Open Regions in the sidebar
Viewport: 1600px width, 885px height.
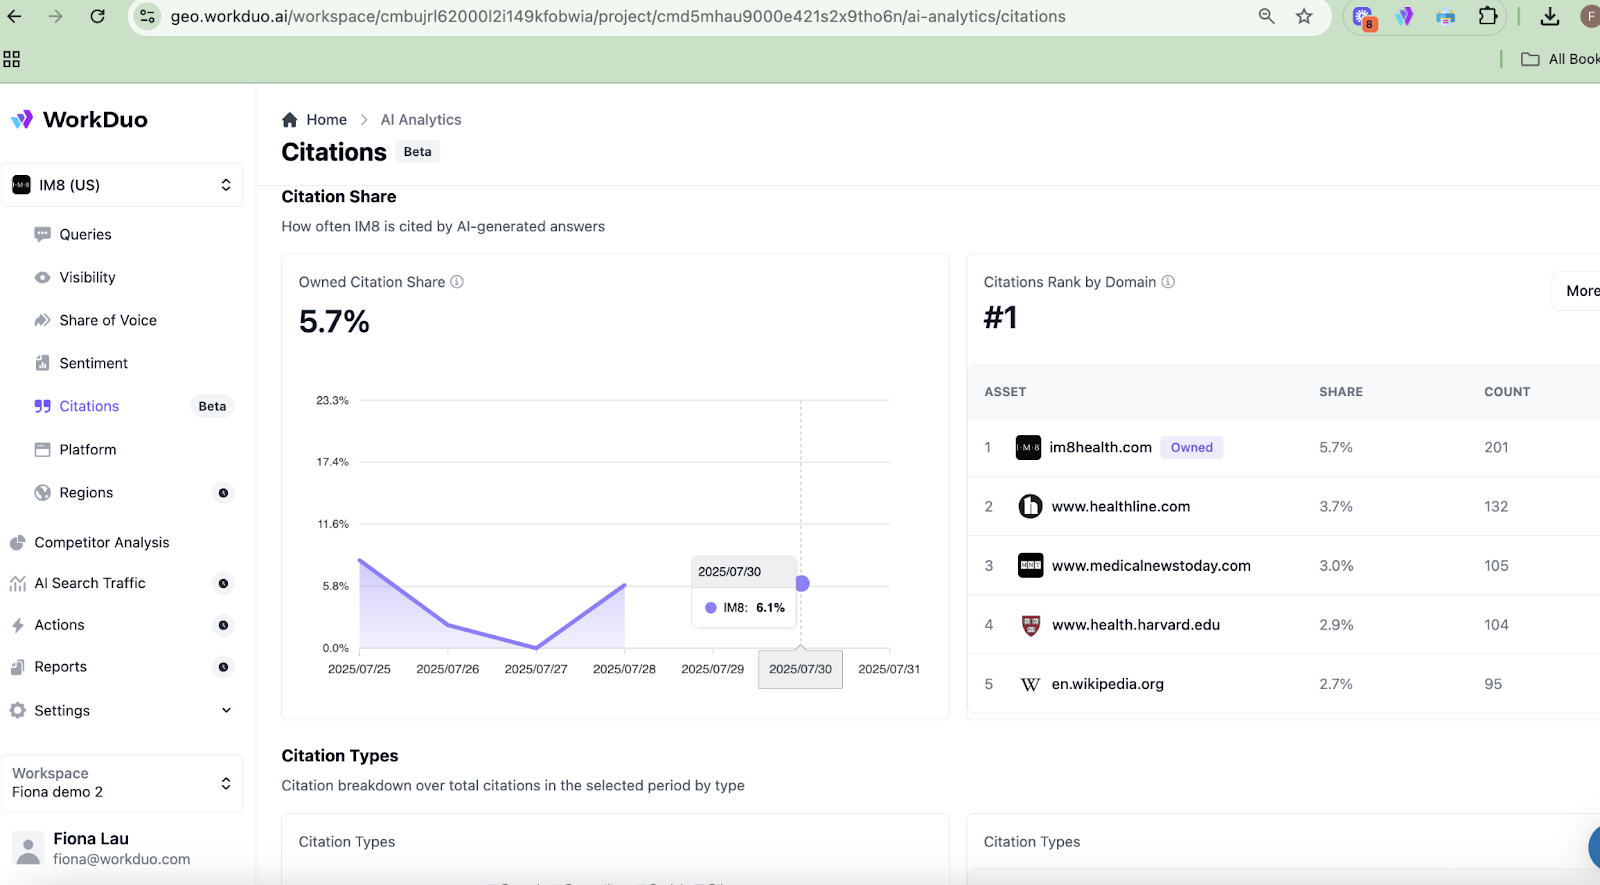86,492
